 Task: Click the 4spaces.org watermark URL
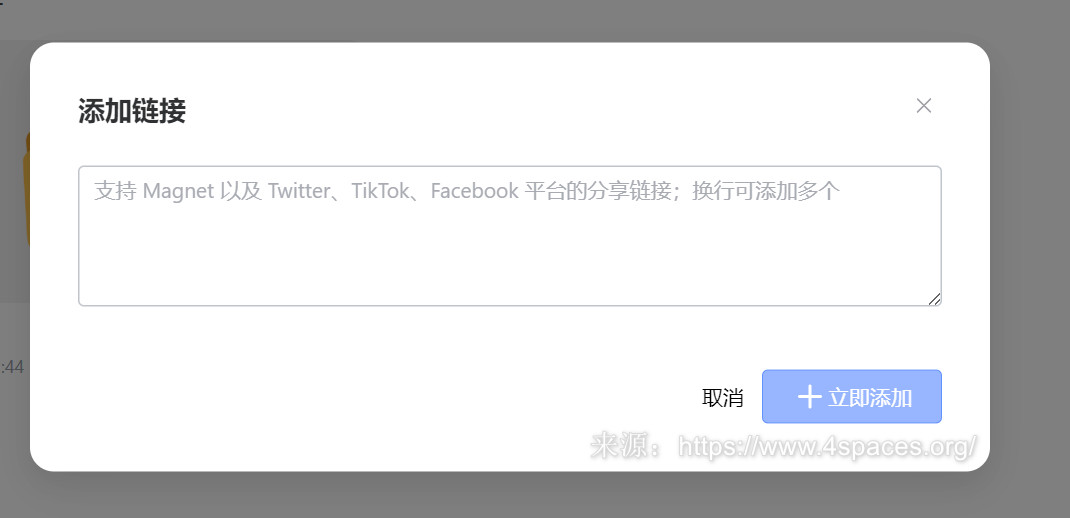point(828,446)
